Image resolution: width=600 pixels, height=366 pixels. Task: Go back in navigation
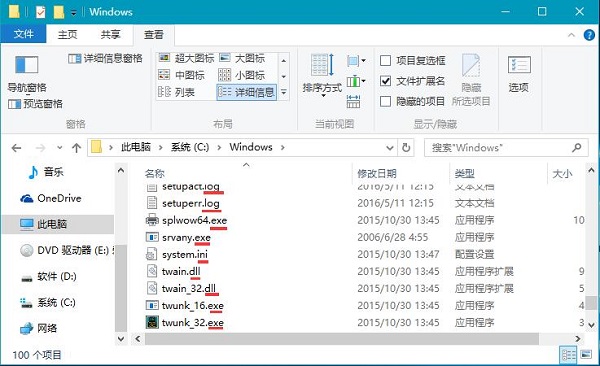pos(16,148)
